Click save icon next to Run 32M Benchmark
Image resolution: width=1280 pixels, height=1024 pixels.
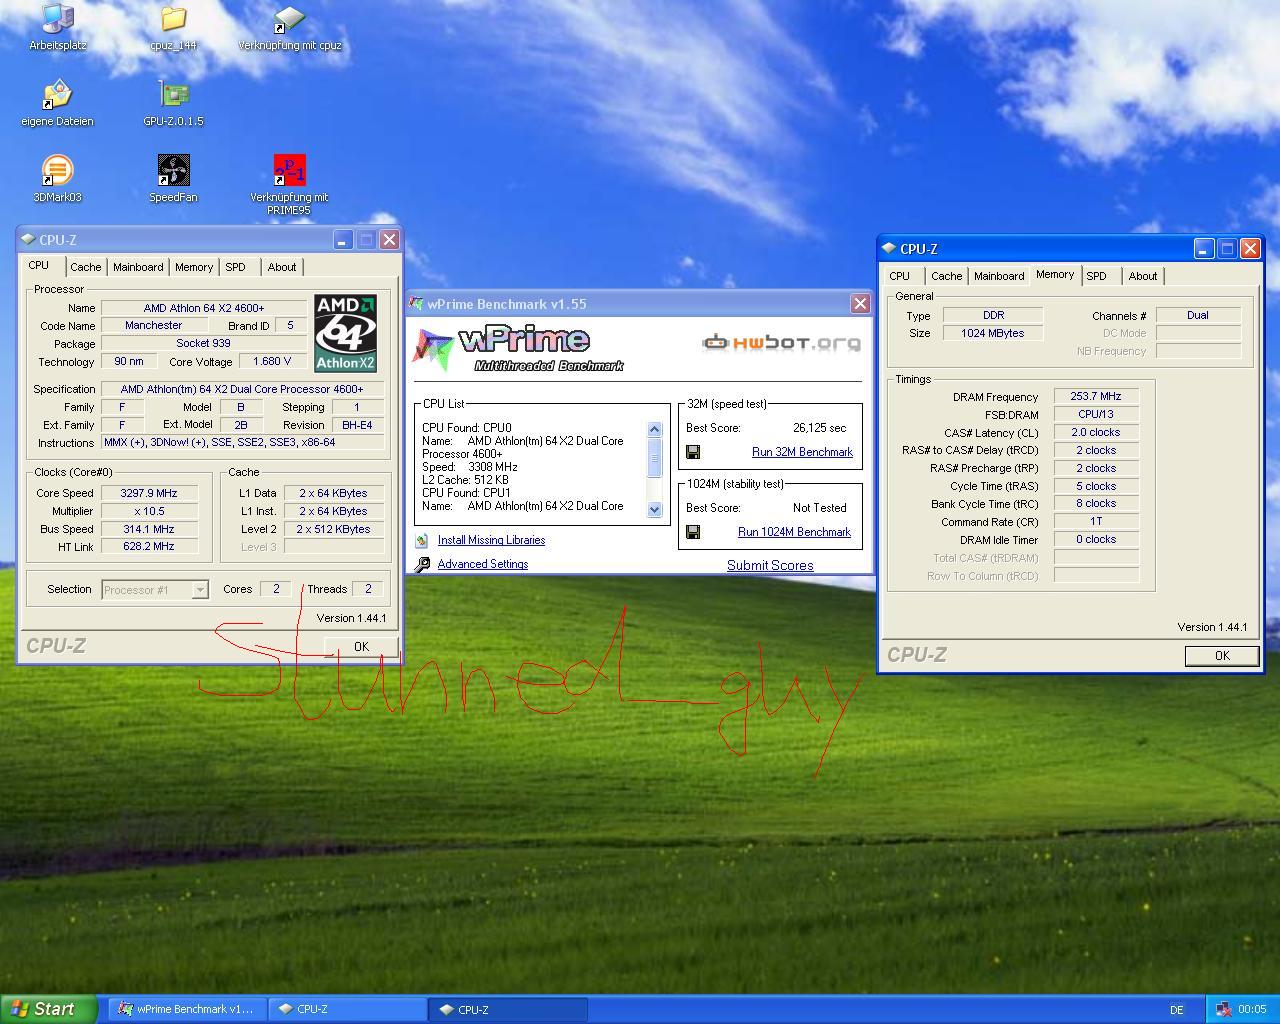click(693, 452)
